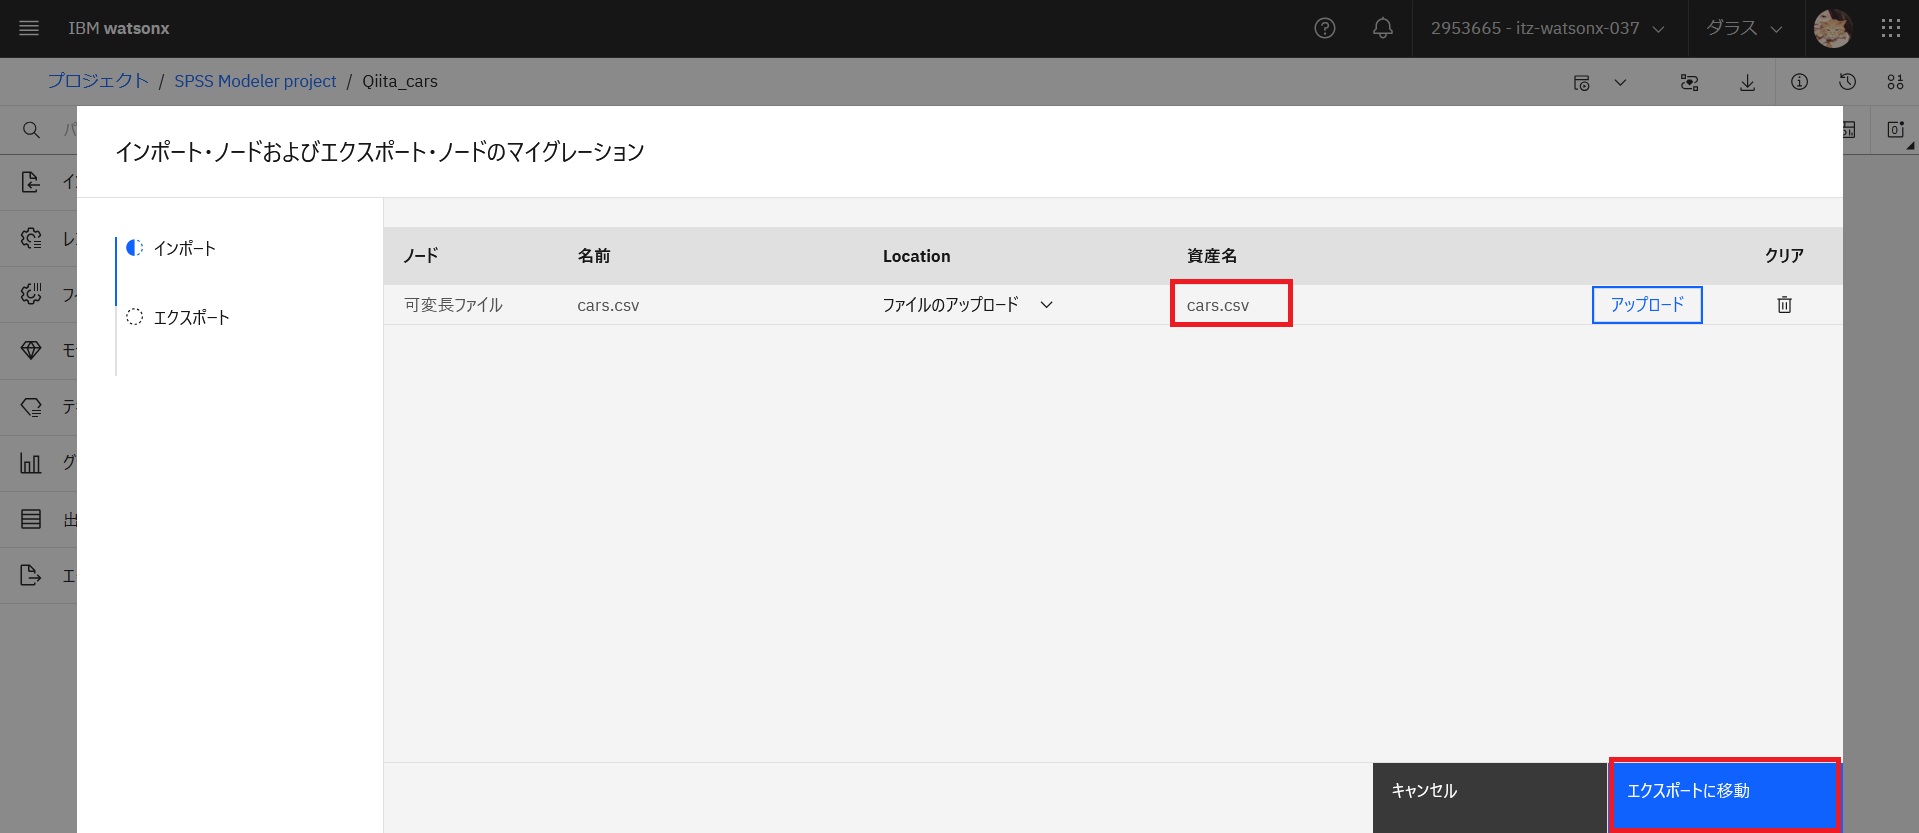Click the user avatar picture
Screen dimensions: 1919x833
(1833, 28)
